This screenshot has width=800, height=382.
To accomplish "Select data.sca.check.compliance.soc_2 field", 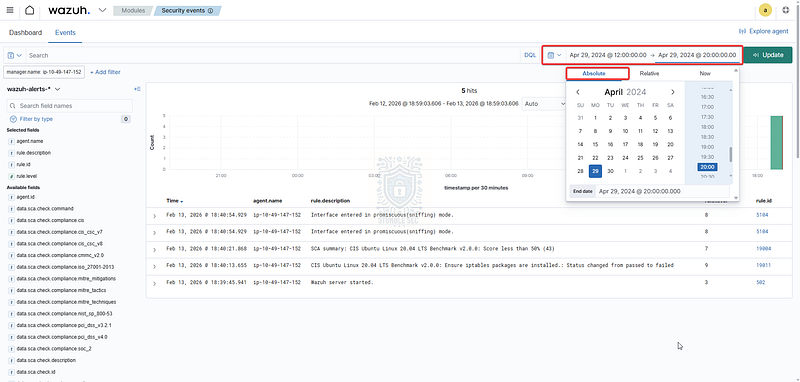I will coord(54,349).
